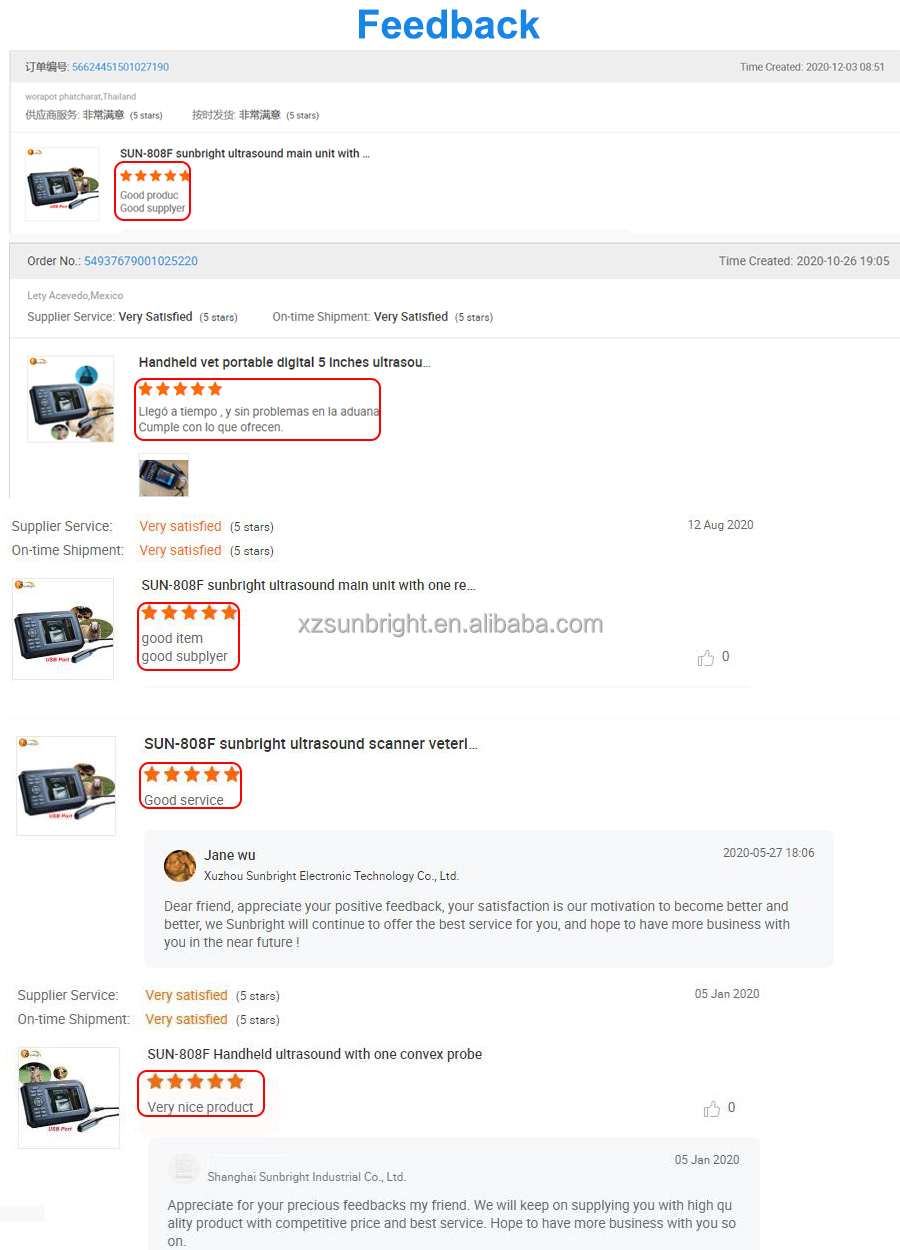
Task: Open product thumbnail for Thailand buyer's order
Action: click(x=62, y=184)
